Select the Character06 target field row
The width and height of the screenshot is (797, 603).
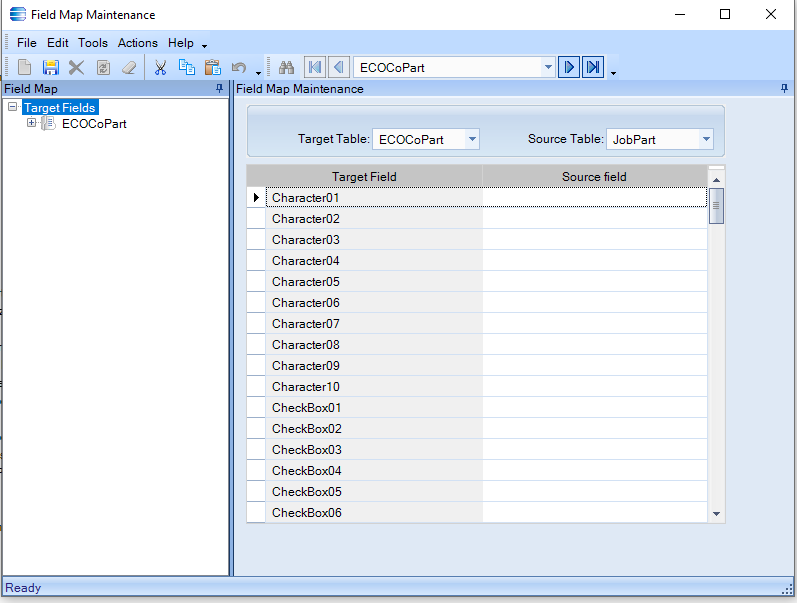tap(374, 303)
